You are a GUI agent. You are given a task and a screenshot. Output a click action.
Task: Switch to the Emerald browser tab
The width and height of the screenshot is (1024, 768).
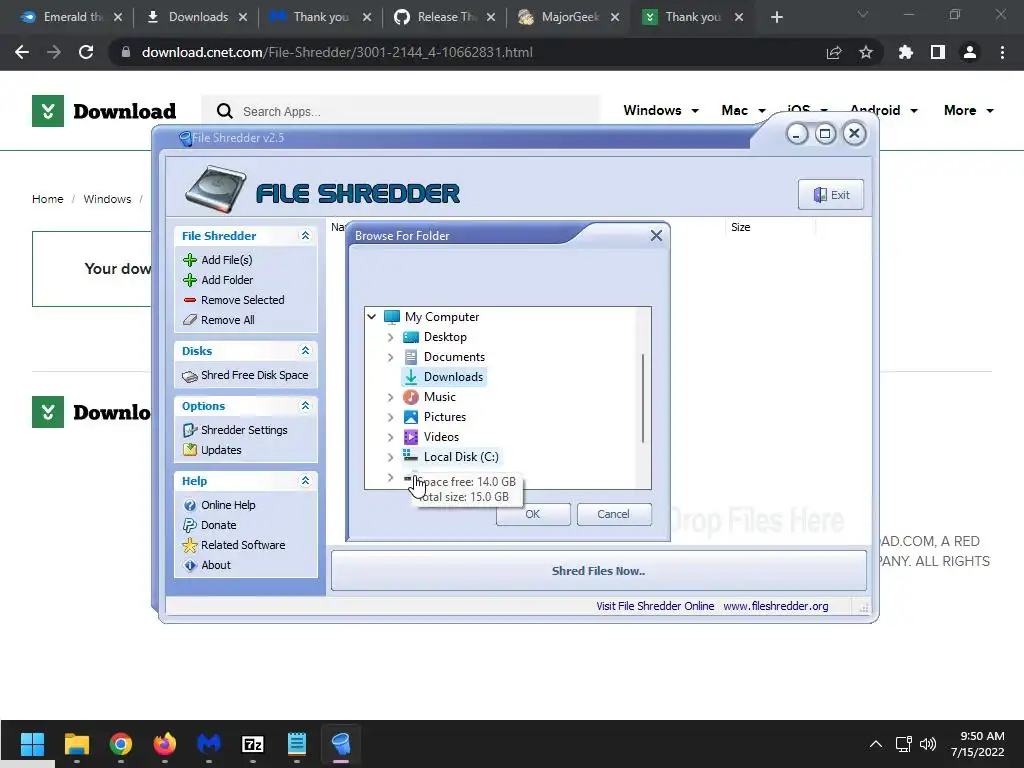[71, 17]
